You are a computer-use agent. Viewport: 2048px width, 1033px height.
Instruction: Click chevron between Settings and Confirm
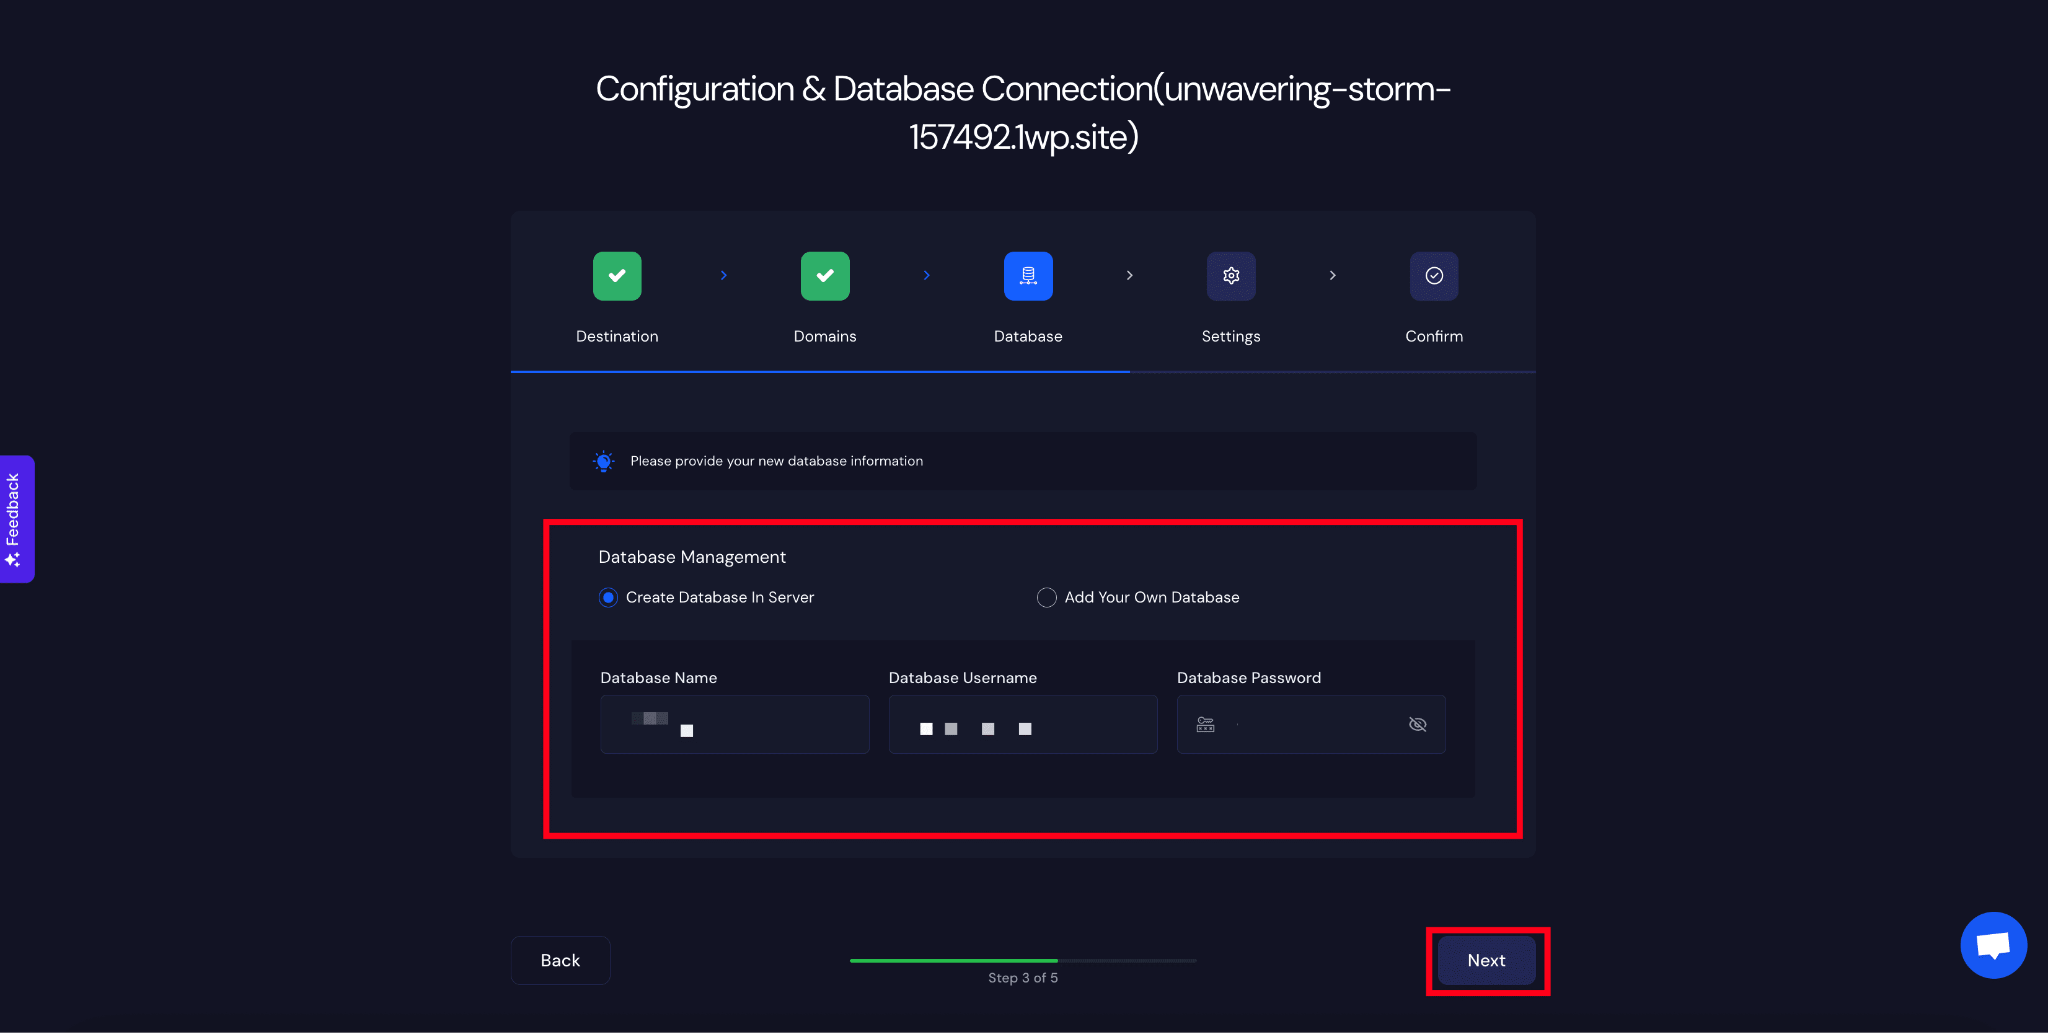point(1333,276)
